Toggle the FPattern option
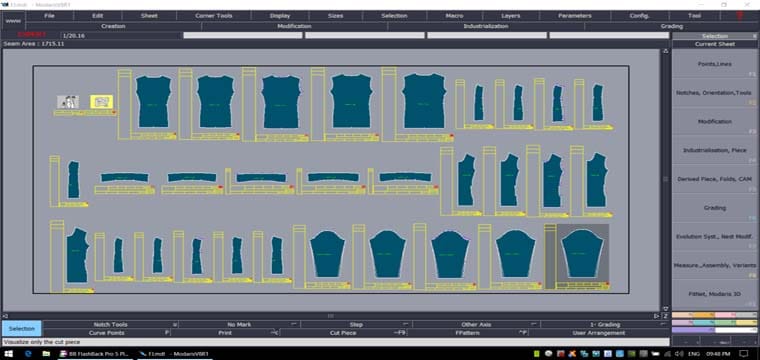The width and height of the screenshot is (760, 360). 468,333
